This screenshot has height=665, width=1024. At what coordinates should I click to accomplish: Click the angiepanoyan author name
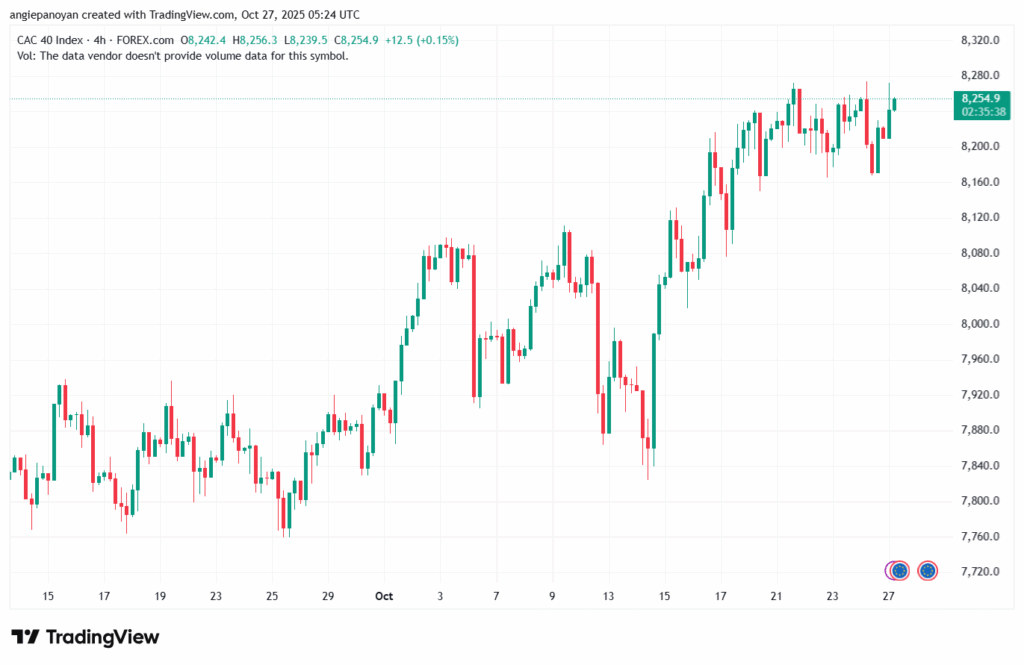coord(45,14)
